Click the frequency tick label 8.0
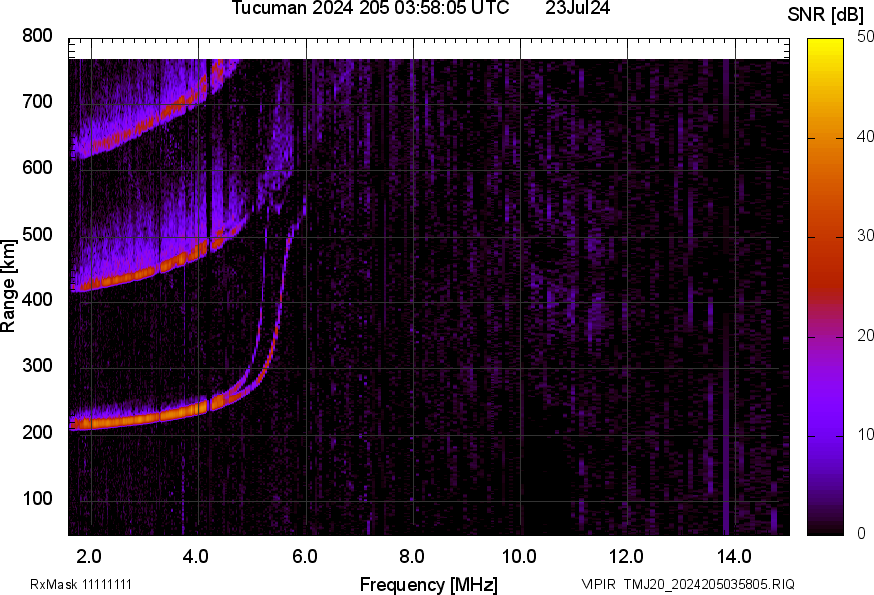Image resolution: width=874 pixels, height=595 pixels. click(x=412, y=557)
